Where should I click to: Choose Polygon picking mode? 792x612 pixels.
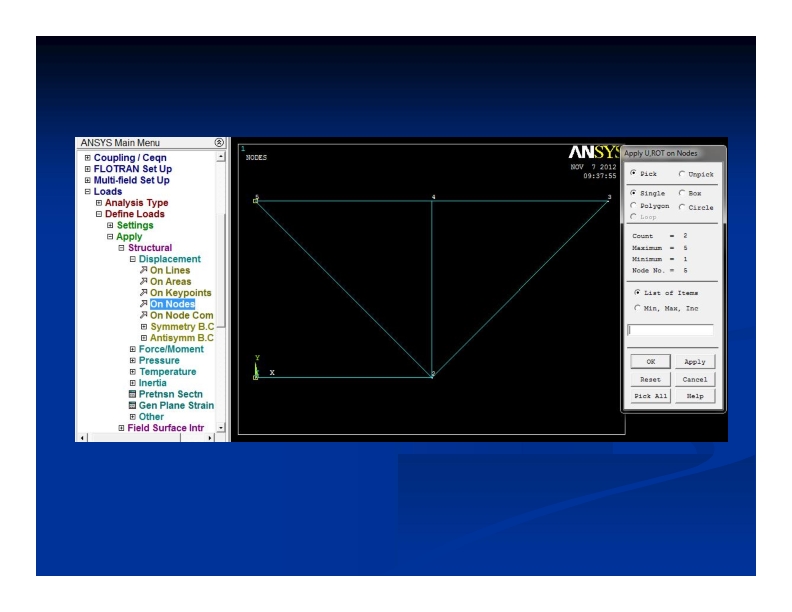tap(634, 206)
